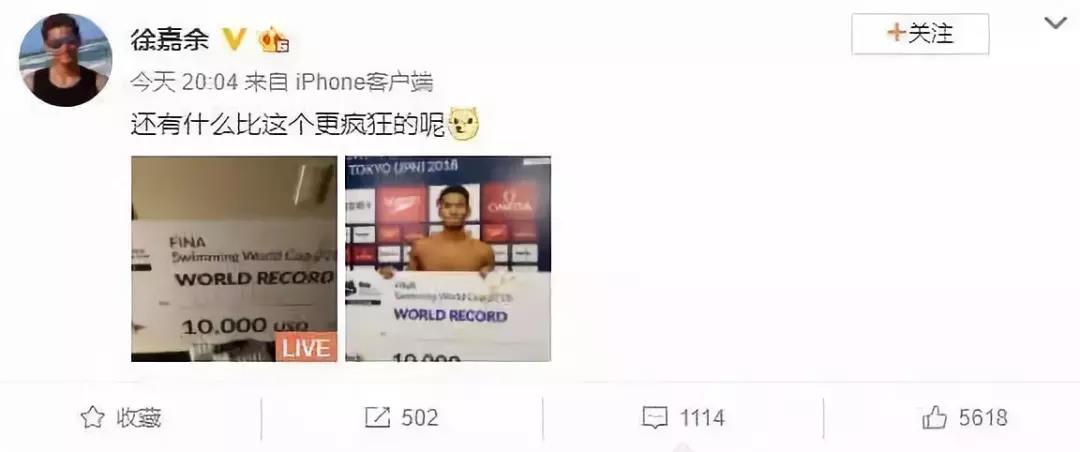Open comments count 1114
Screen dimensions: 1080x452
[x=703, y=418]
